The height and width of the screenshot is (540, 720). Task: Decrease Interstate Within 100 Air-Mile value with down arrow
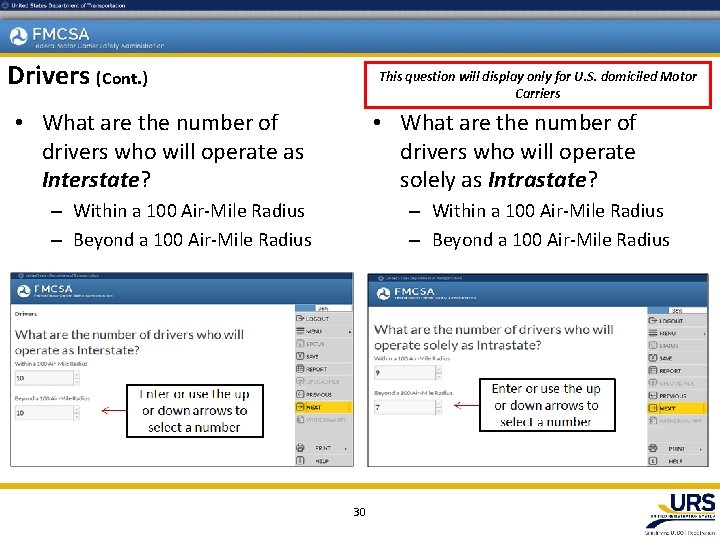(76, 381)
